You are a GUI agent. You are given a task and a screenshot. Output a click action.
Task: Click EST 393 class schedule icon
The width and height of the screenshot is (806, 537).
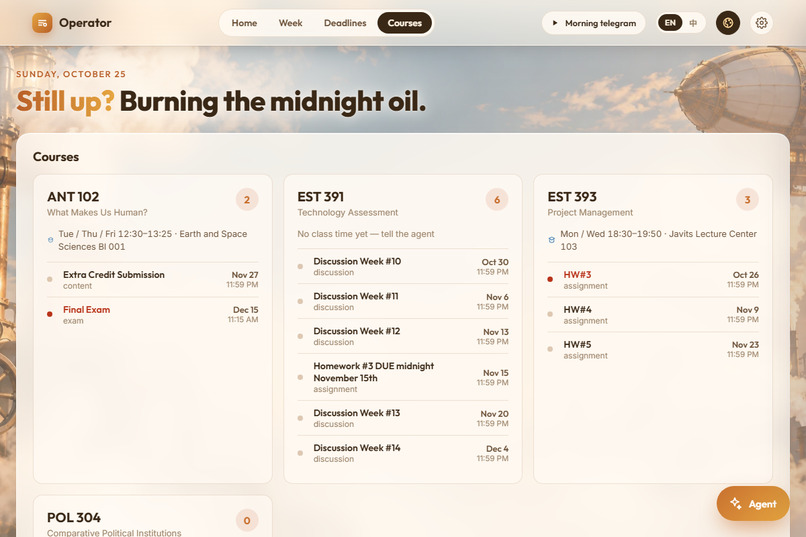(552, 240)
